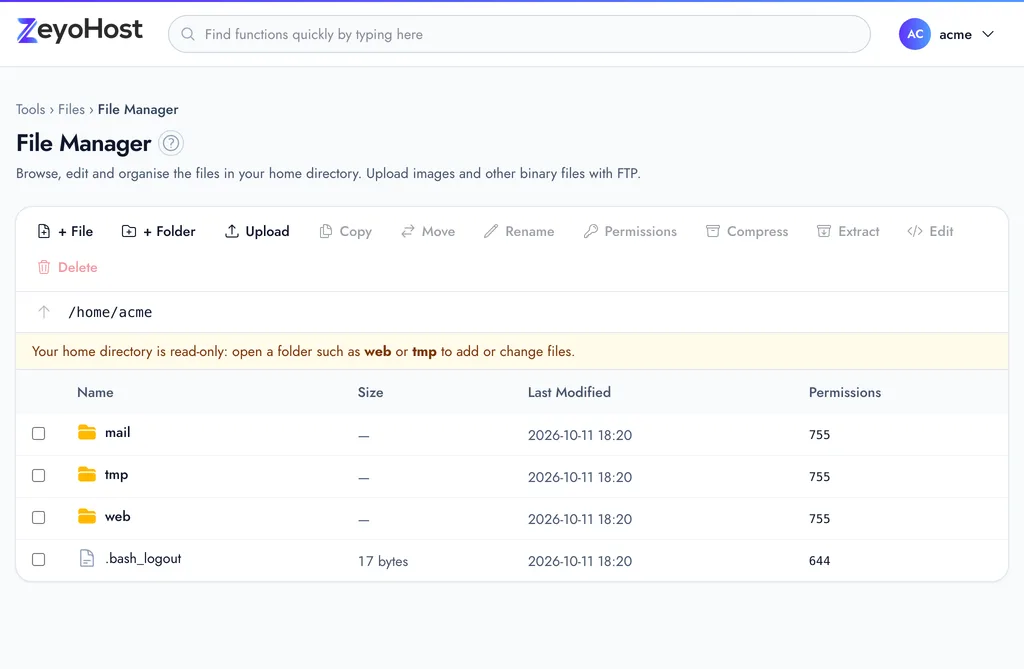Open the tmp folder name in list

116,475
